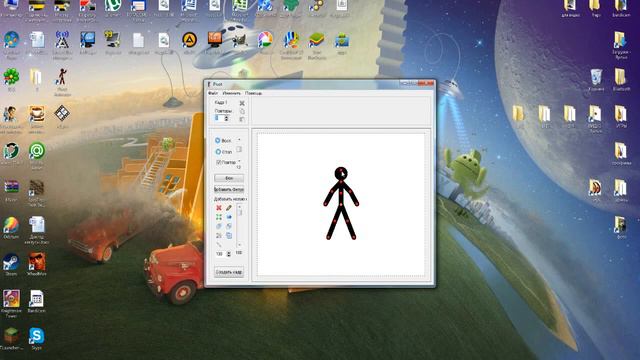Open the Файл menu in Pivot
Viewport: 640px width, 360px height.
pyautogui.click(x=213, y=93)
